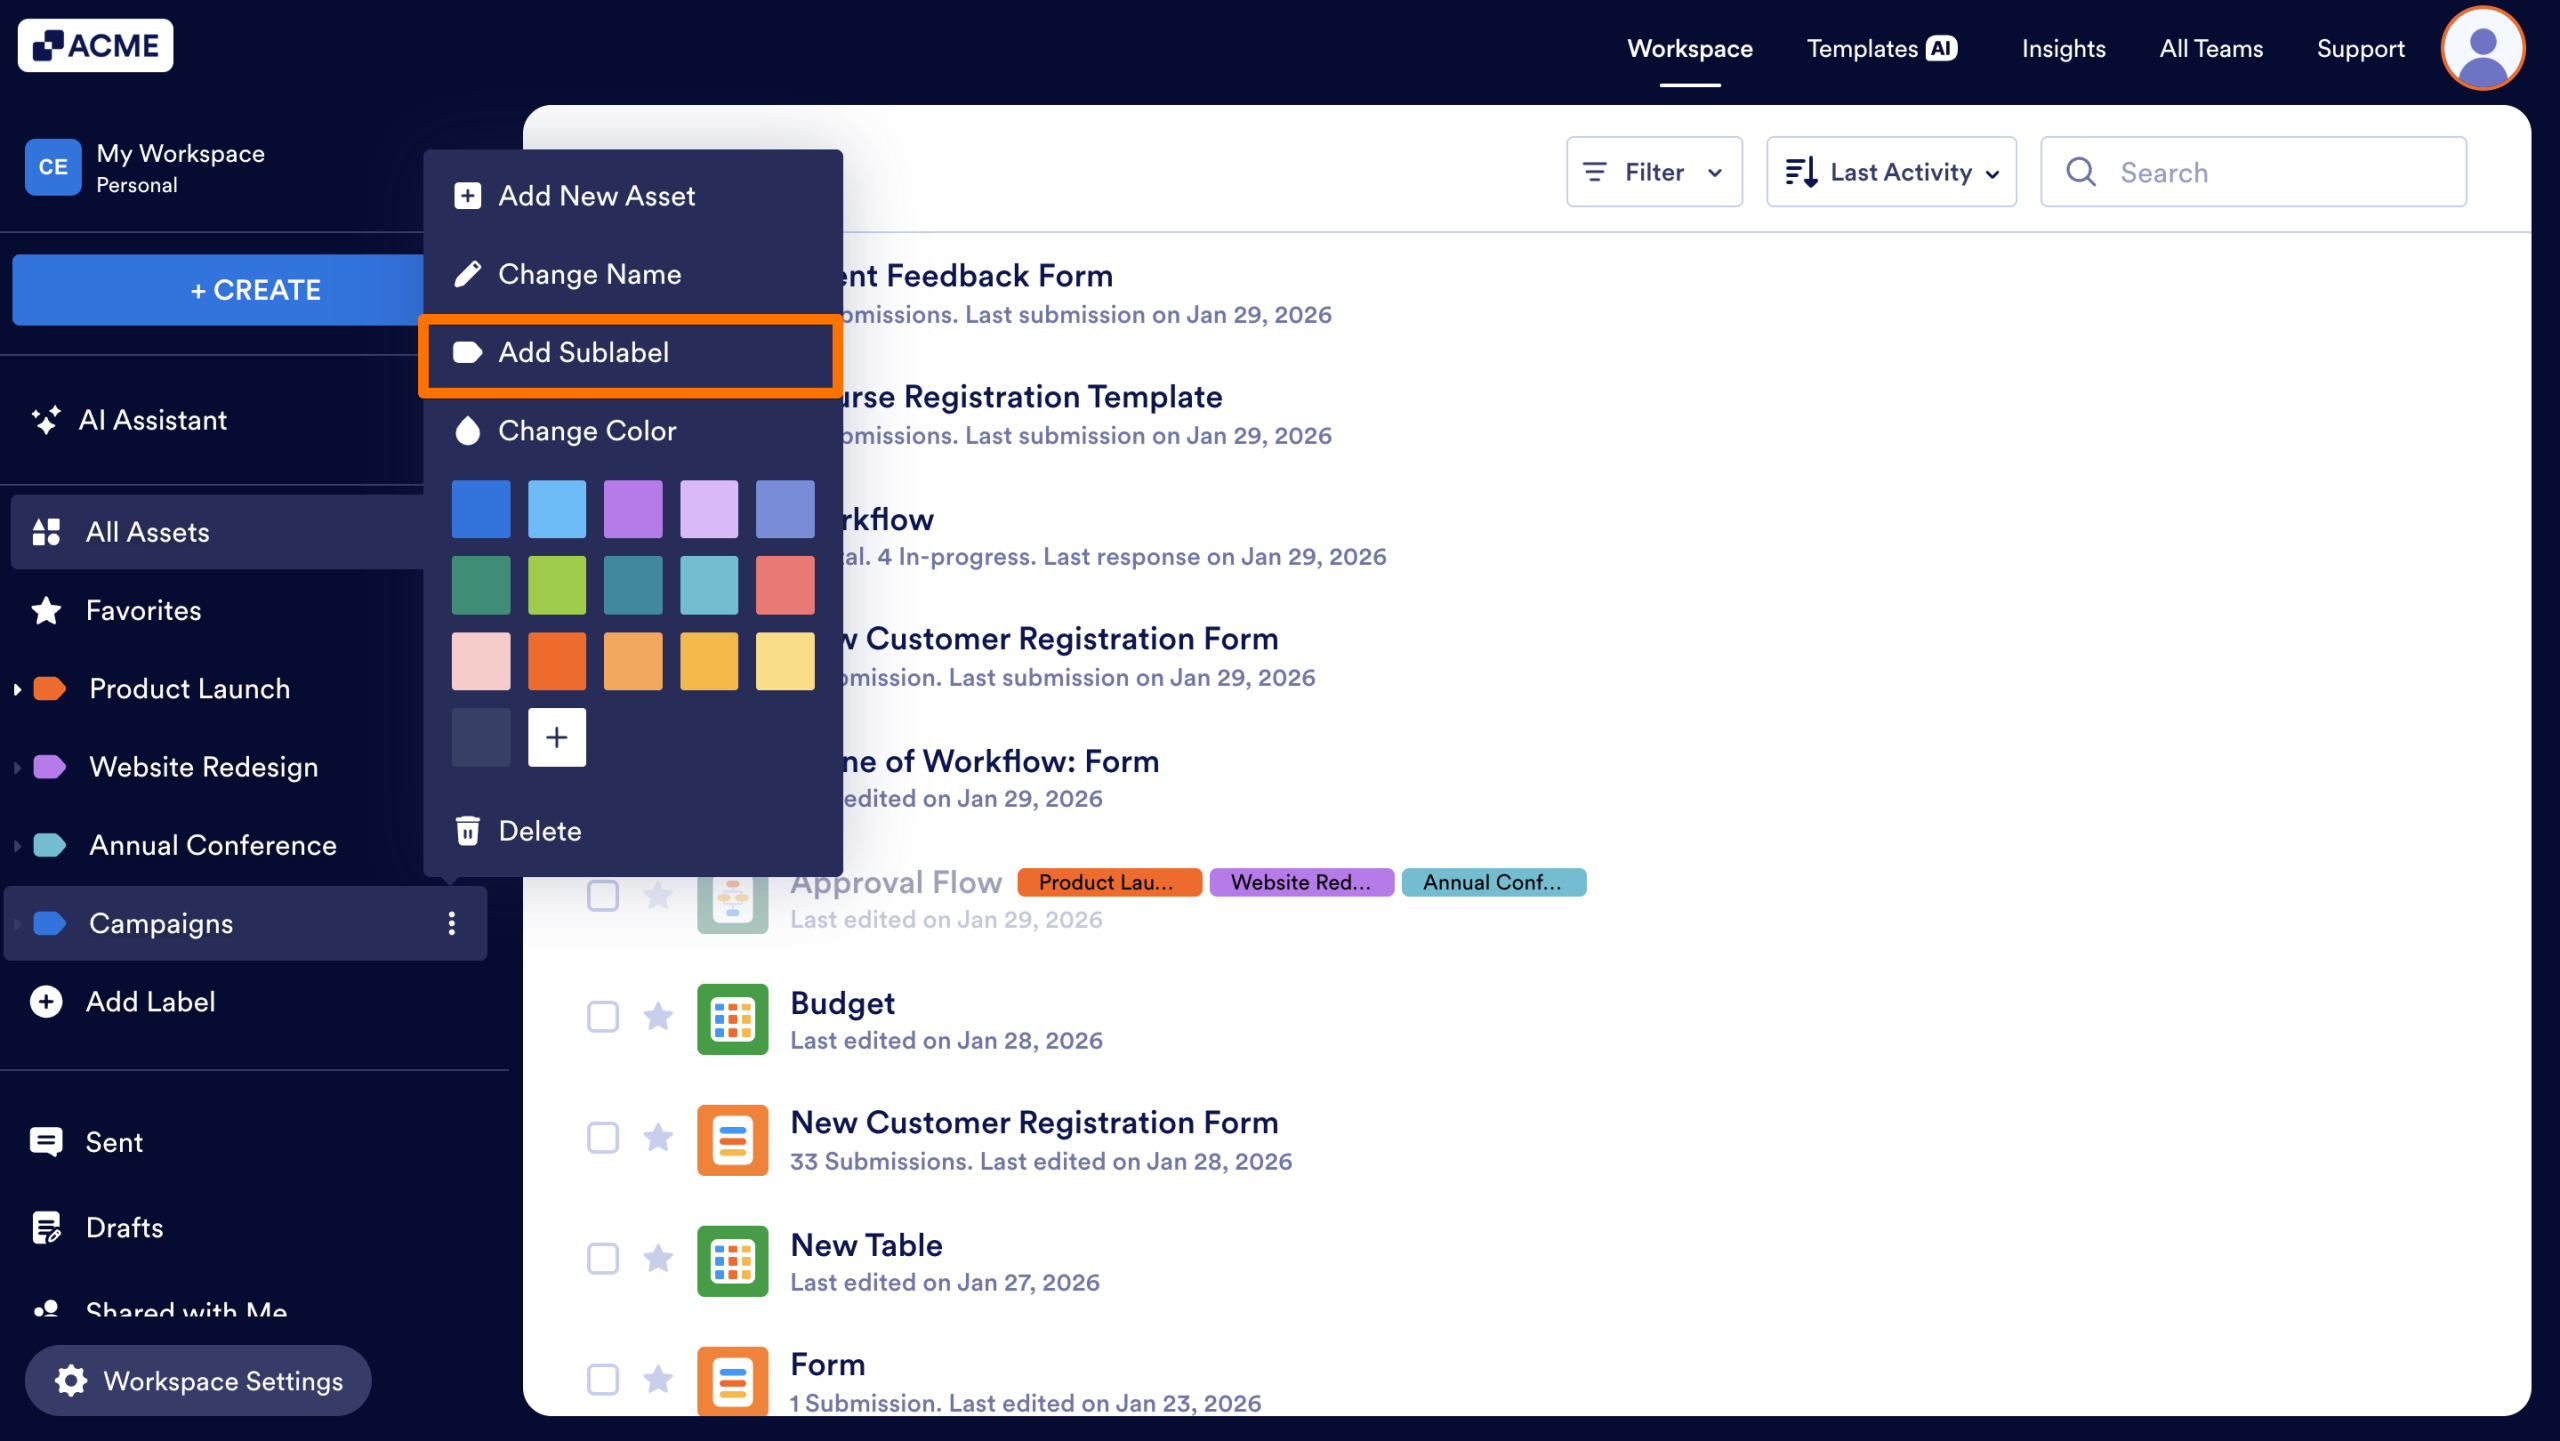Expand the Product Launch label
Image resolution: width=2560 pixels, height=1441 pixels.
tap(16, 688)
